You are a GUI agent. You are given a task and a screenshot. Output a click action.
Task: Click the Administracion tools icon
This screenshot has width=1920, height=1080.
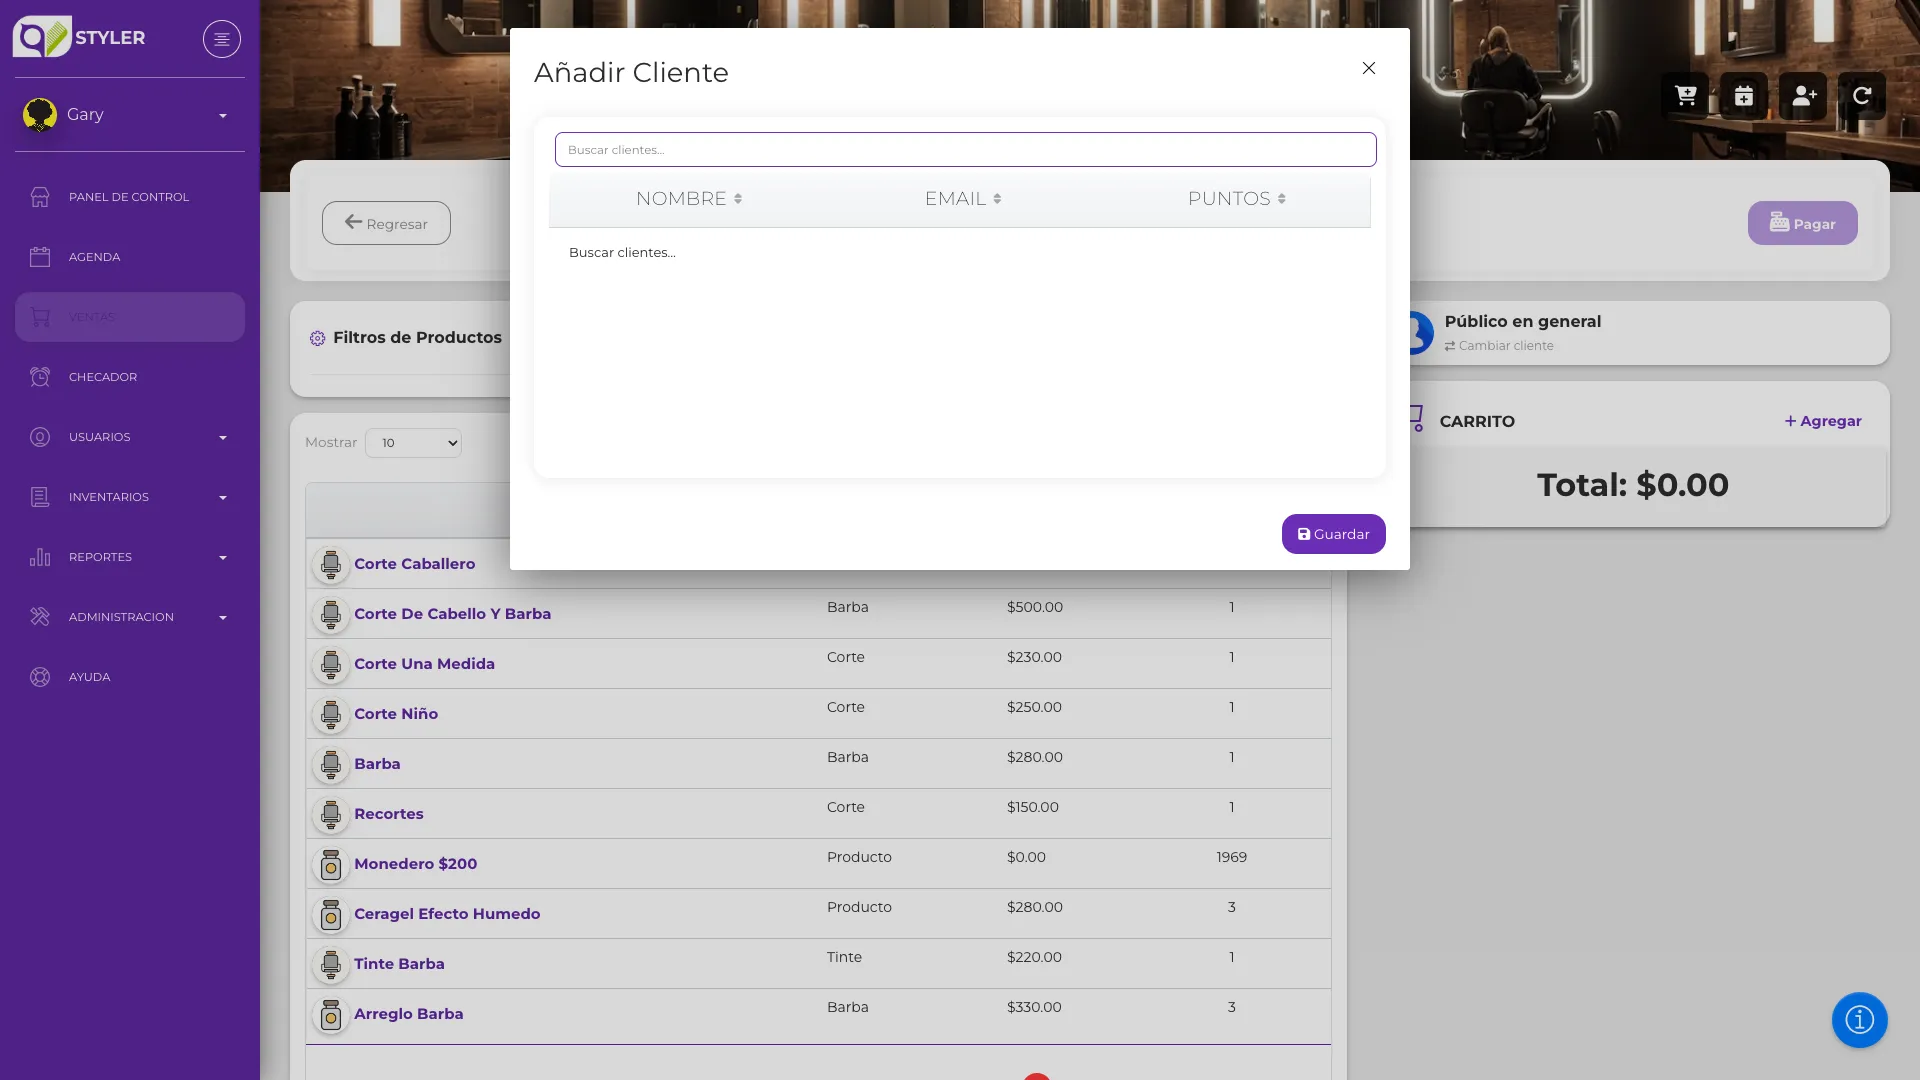(40, 617)
